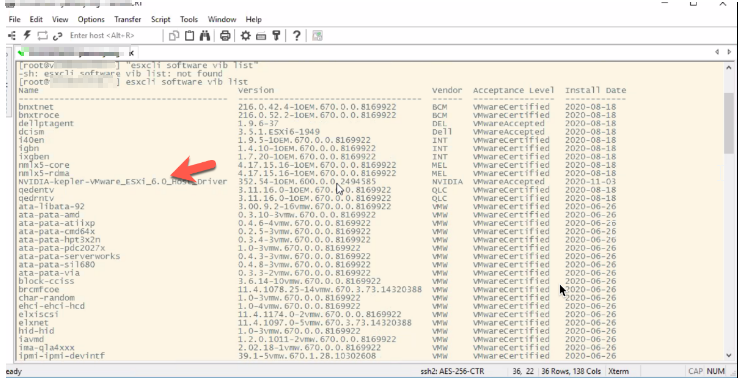Launch SecureFX from the last toolbar icon

click(317, 35)
